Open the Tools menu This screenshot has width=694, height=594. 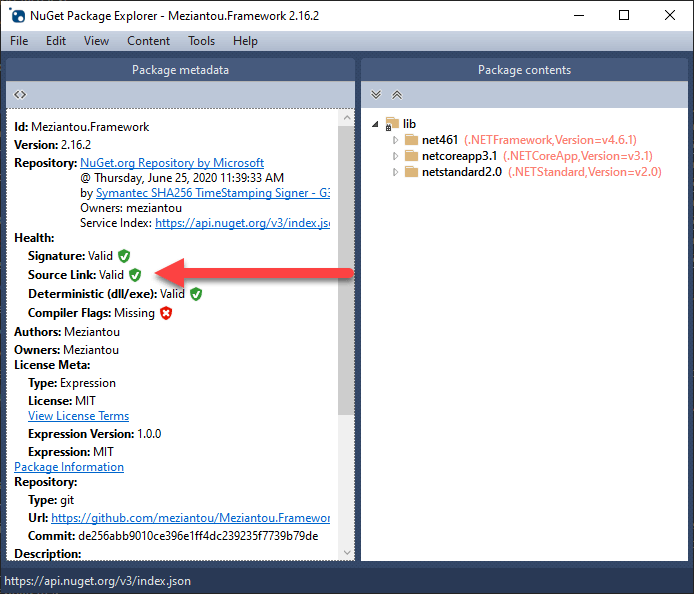coord(201,41)
